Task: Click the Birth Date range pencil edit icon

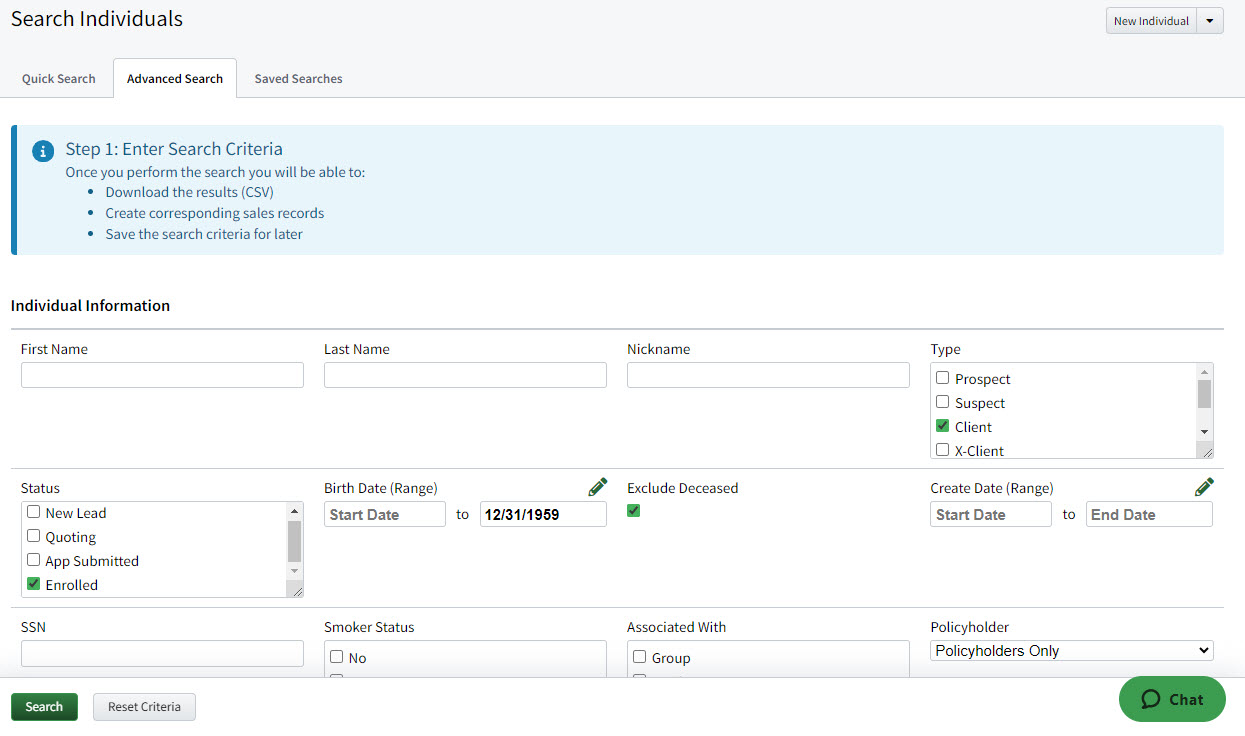Action: (597, 487)
